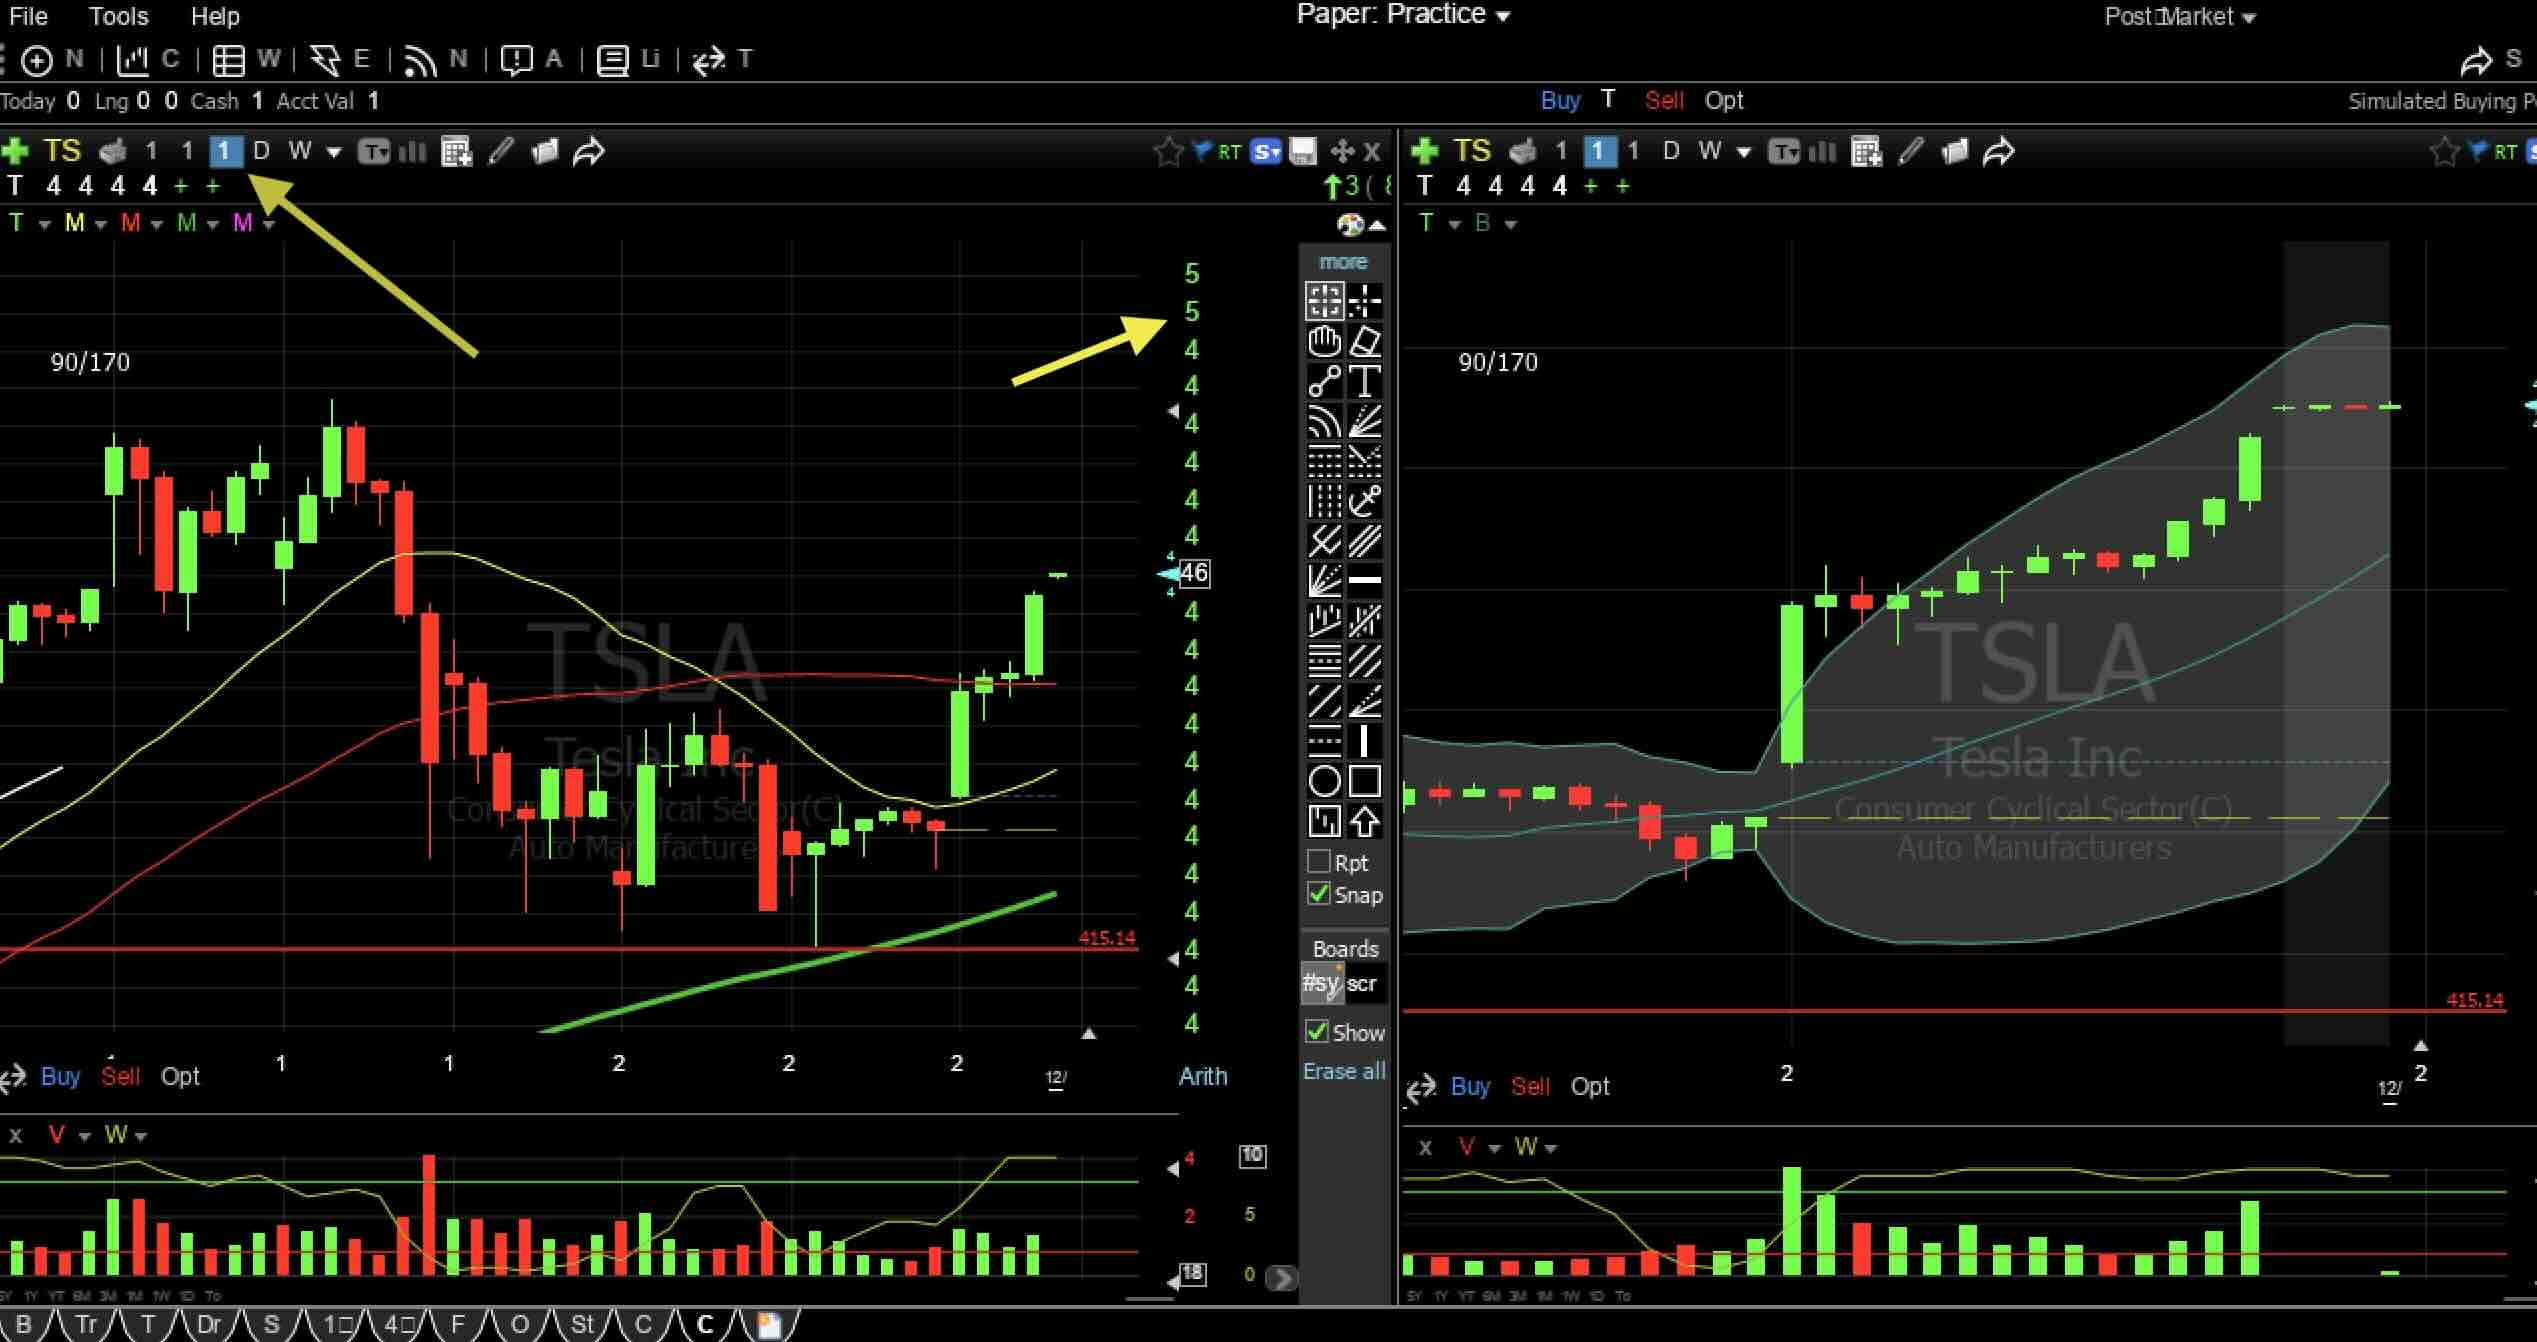Uncheck the Snap checkbox

(1319, 894)
